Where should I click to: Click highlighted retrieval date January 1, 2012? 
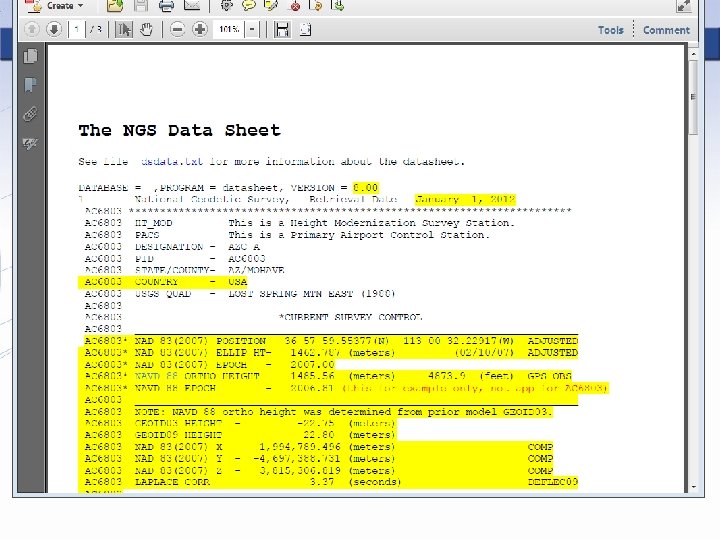[x=465, y=199]
